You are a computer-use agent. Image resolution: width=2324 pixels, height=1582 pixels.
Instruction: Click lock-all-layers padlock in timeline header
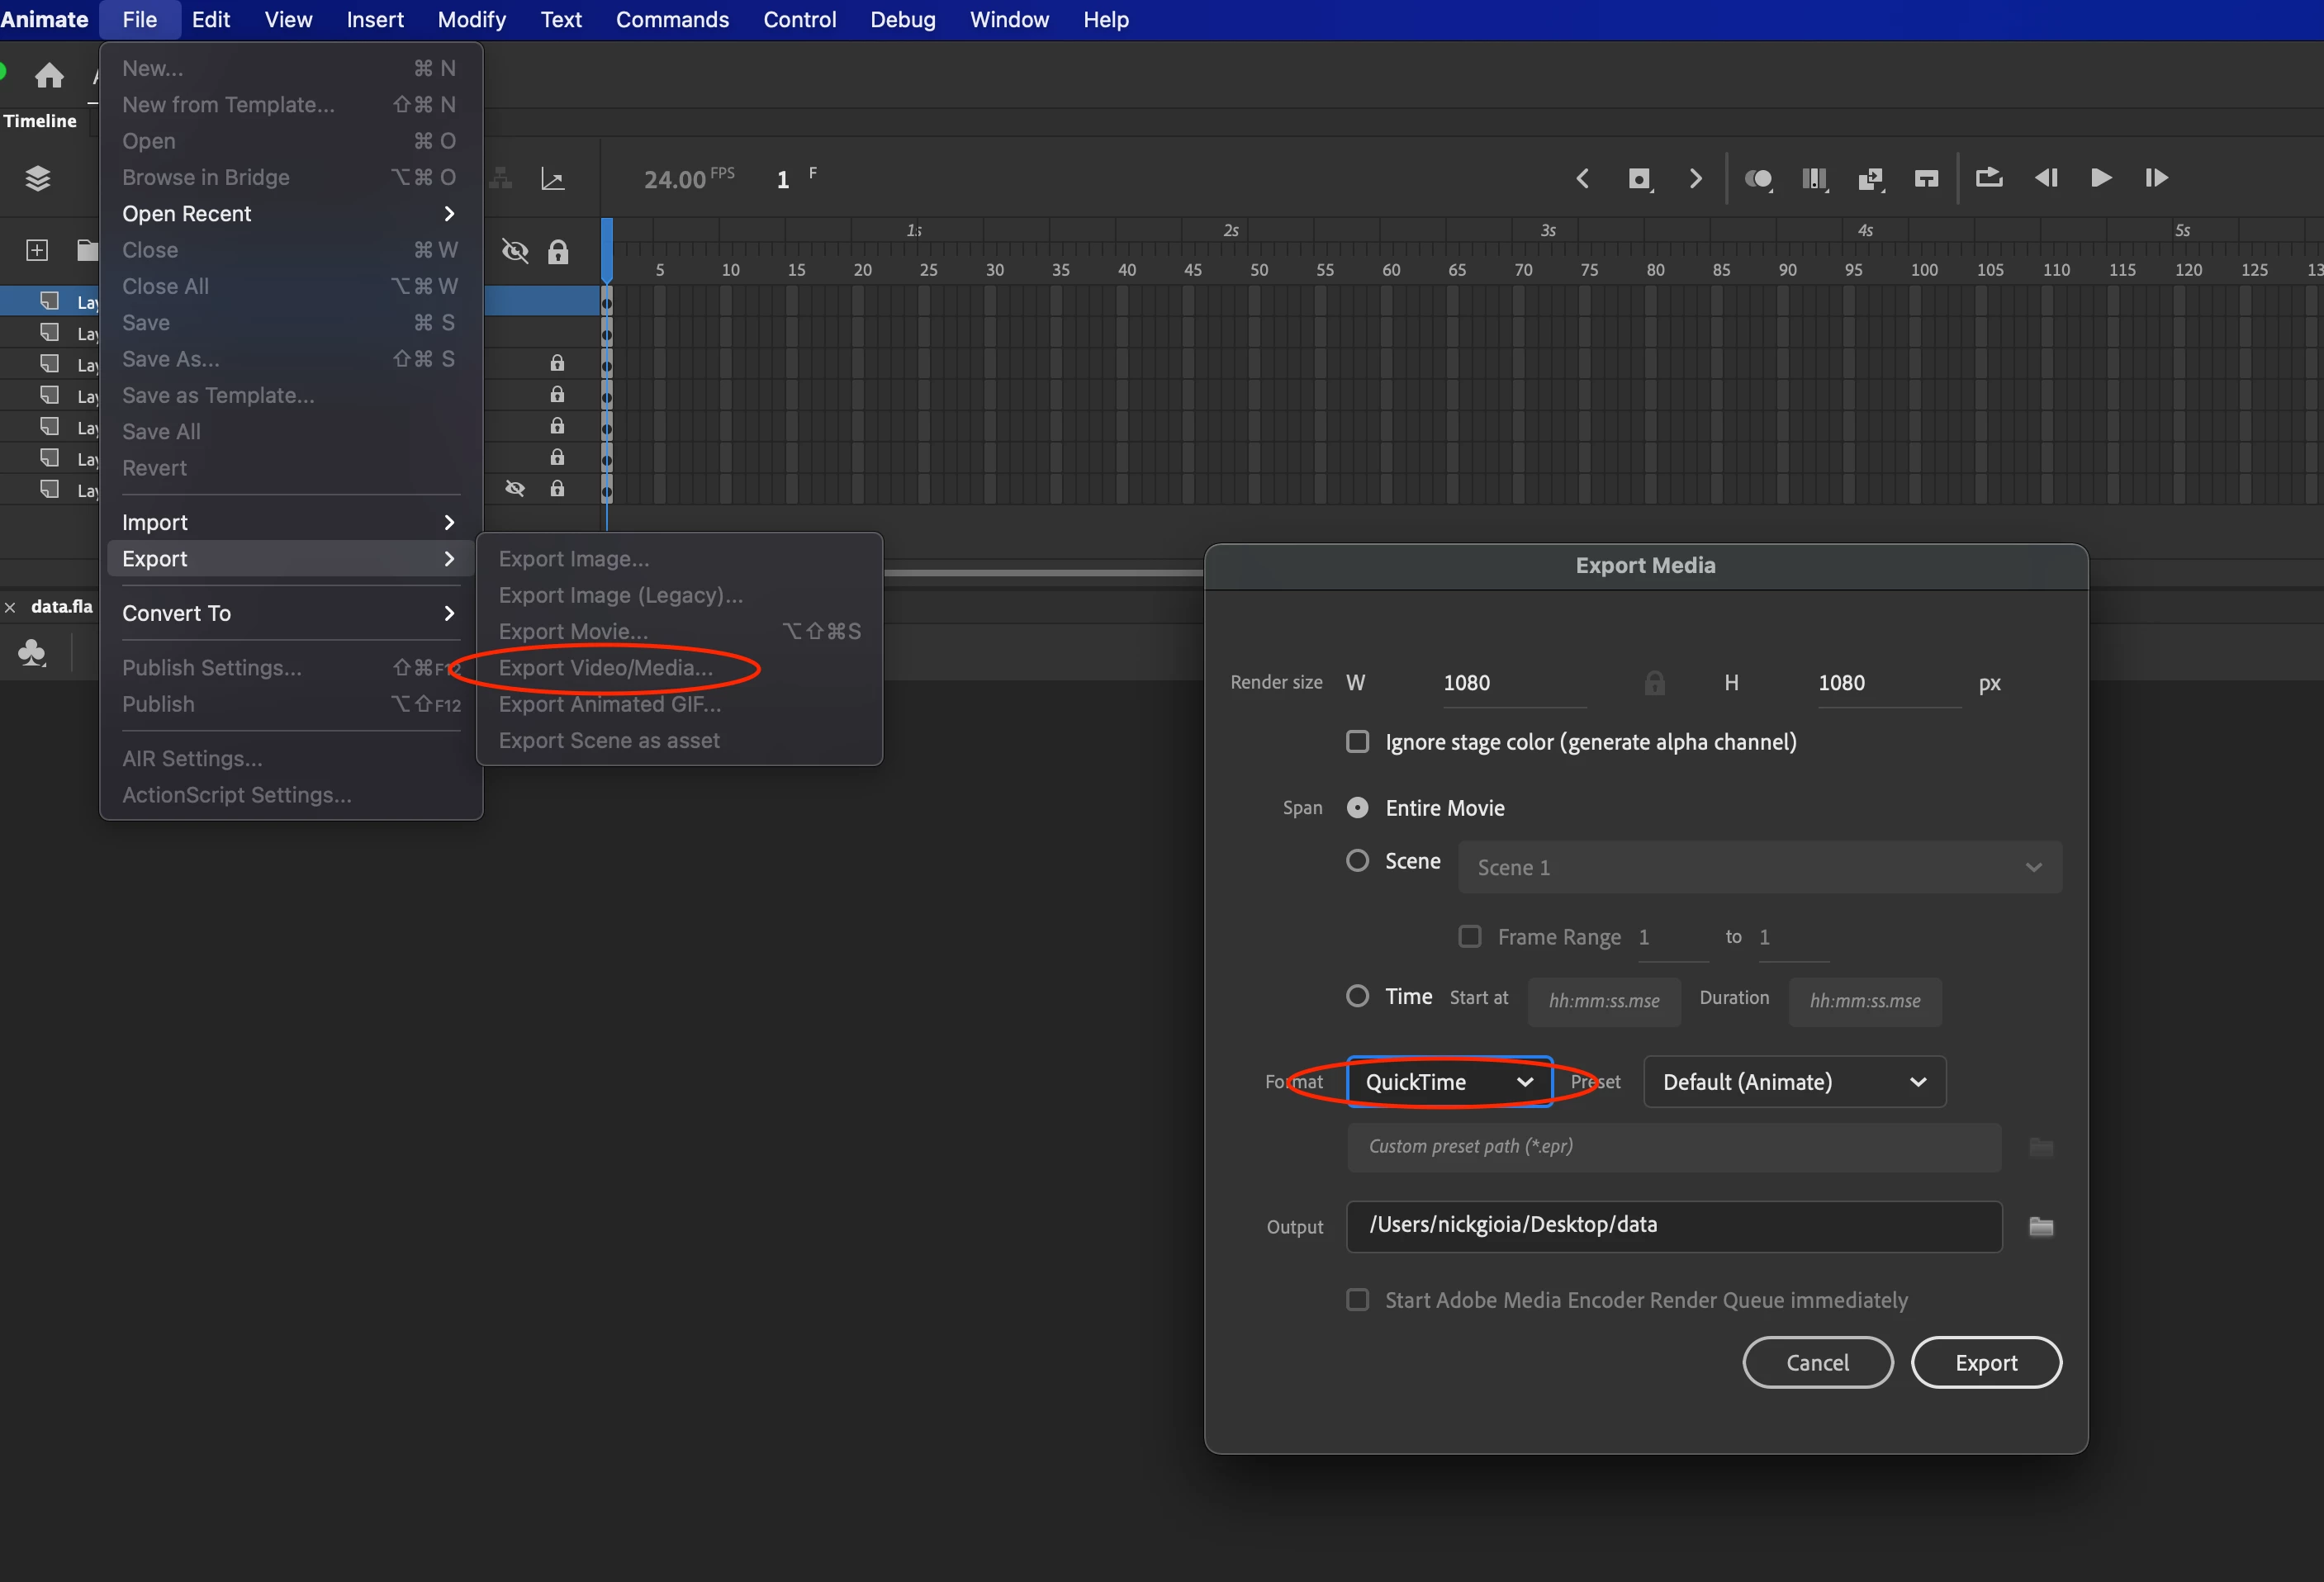558,251
